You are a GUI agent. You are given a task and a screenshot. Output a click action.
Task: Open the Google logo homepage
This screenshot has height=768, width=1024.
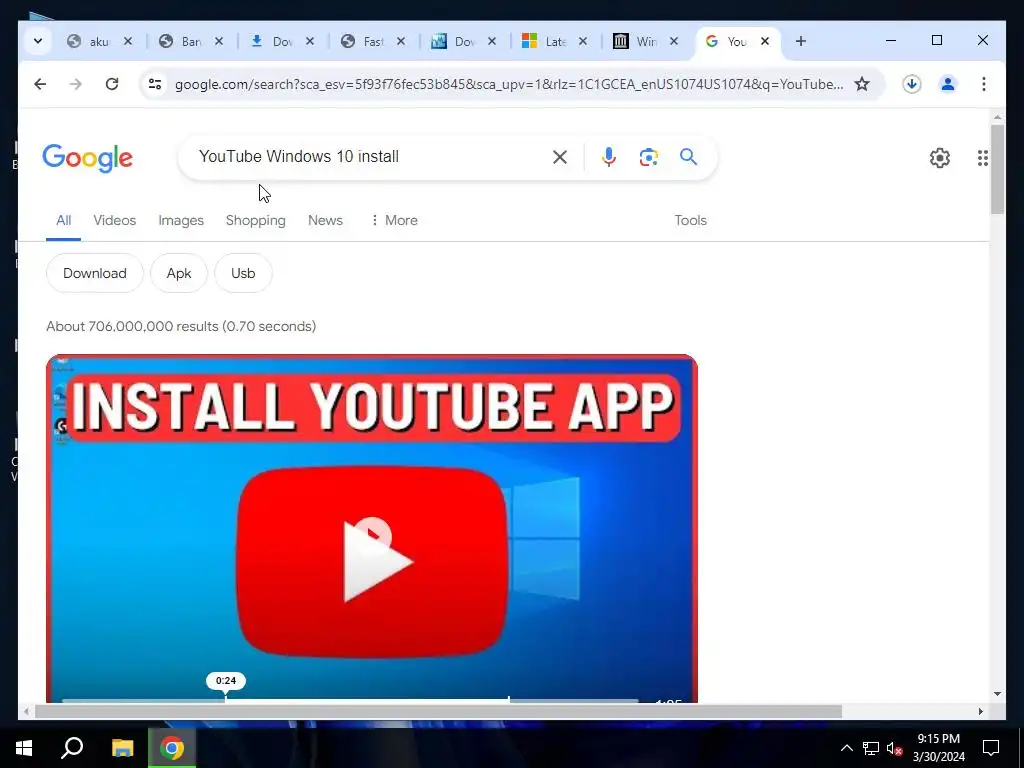[88, 158]
